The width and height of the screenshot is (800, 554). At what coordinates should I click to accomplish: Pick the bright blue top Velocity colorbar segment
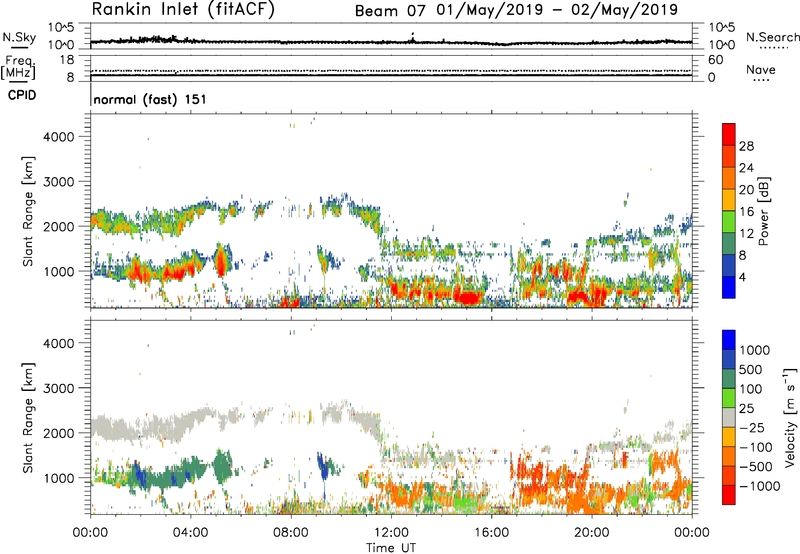tap(729, 340)
